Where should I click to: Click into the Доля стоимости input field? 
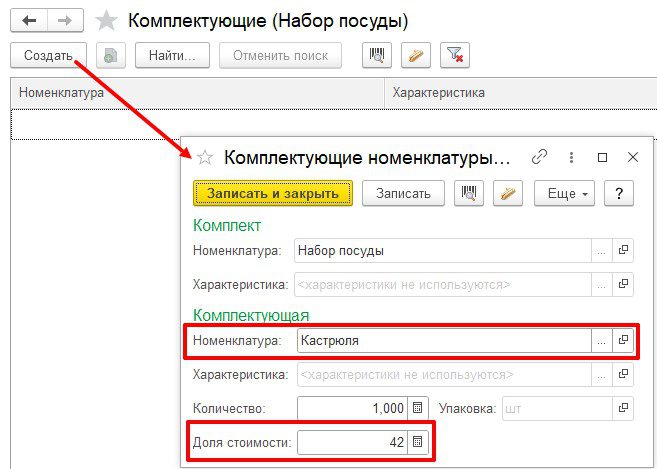[353, 441]
